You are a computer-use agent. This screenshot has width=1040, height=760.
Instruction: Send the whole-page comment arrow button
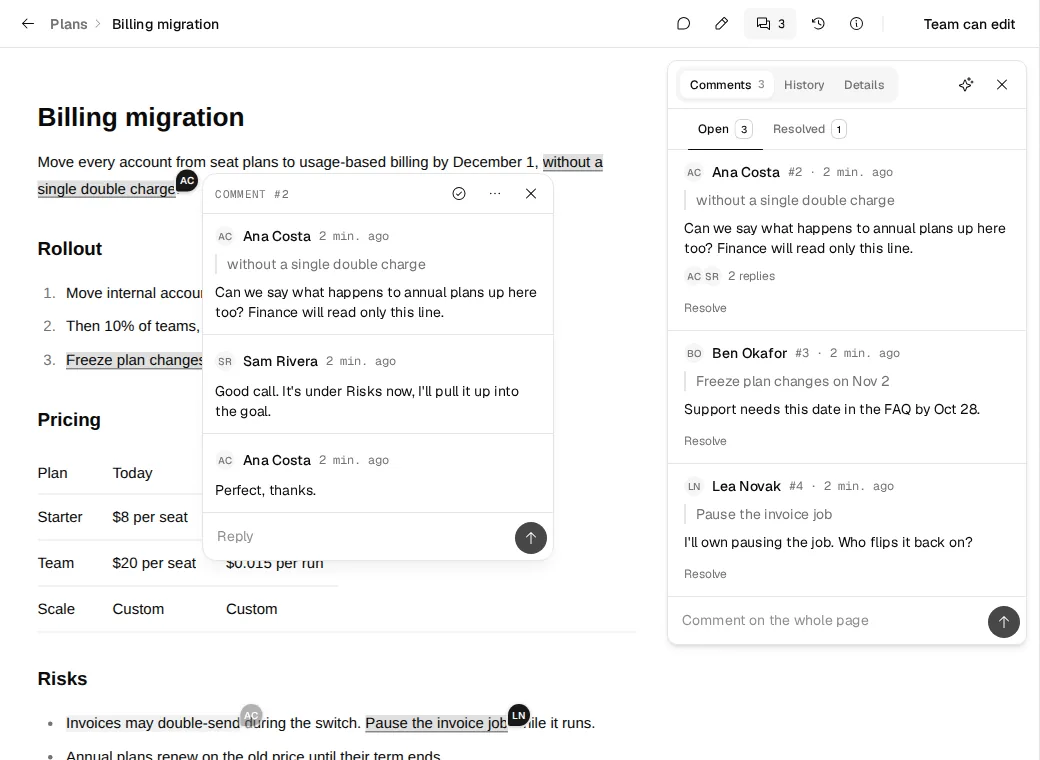coord(1004,622)
